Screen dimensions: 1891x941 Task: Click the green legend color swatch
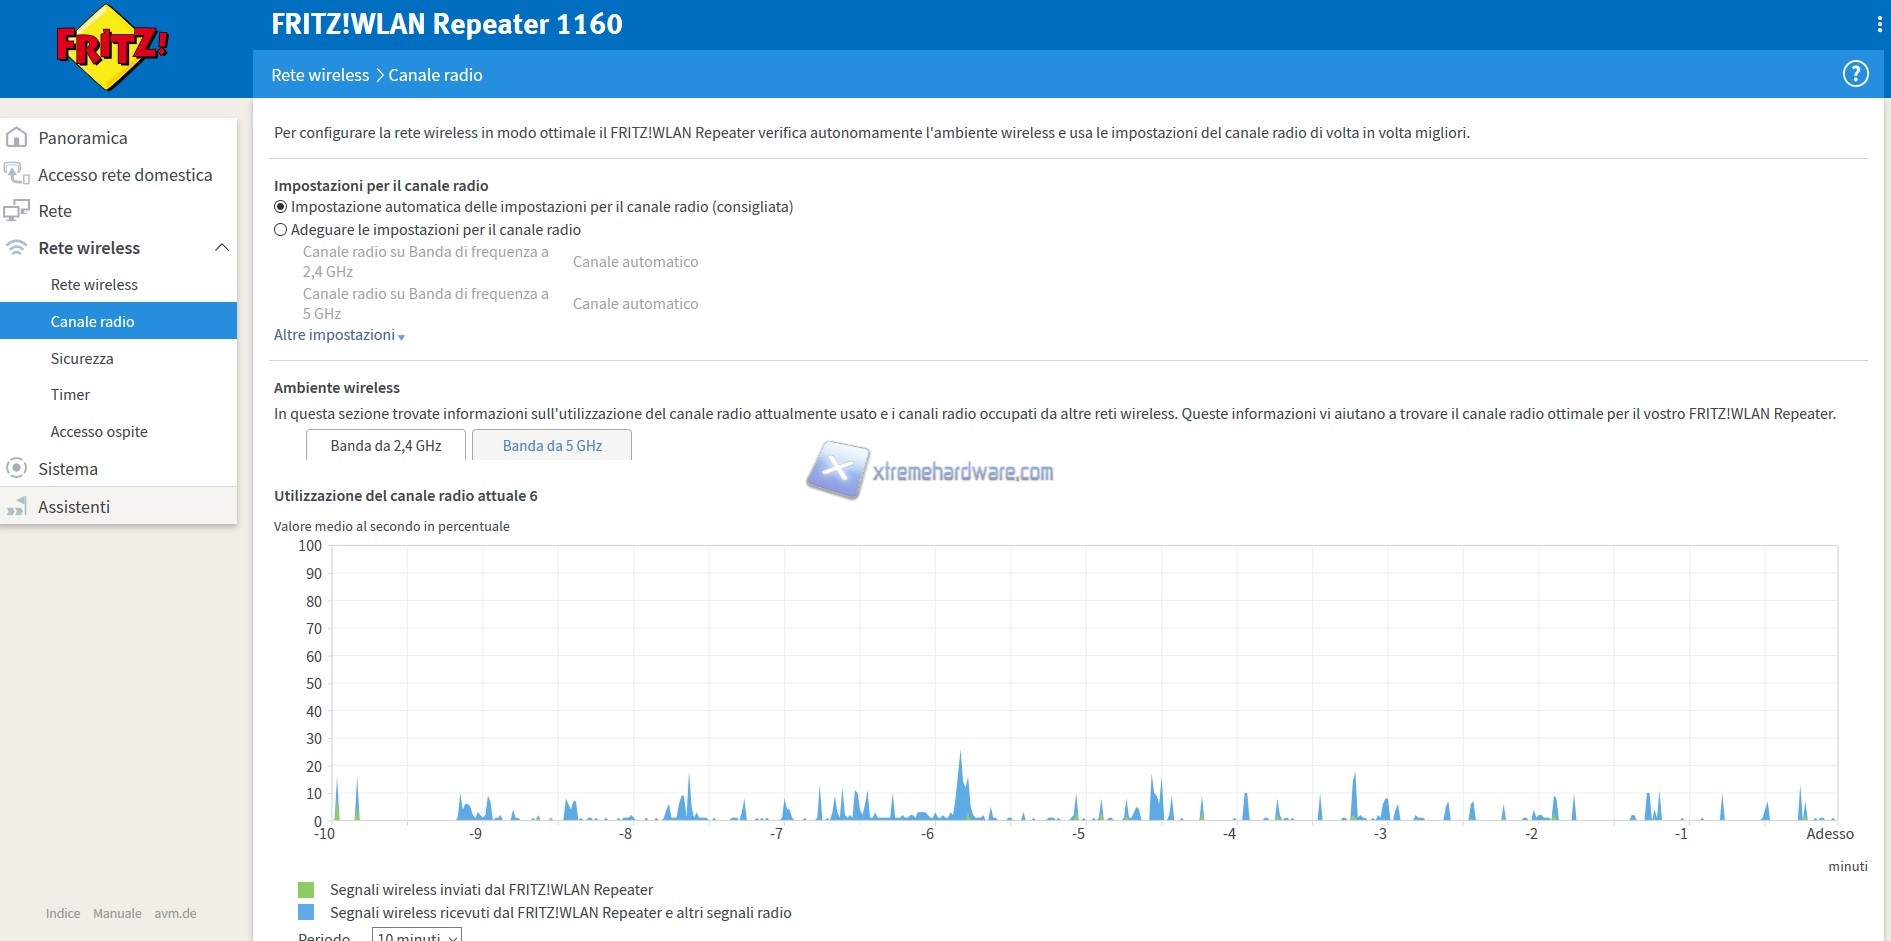coord(306,890)
